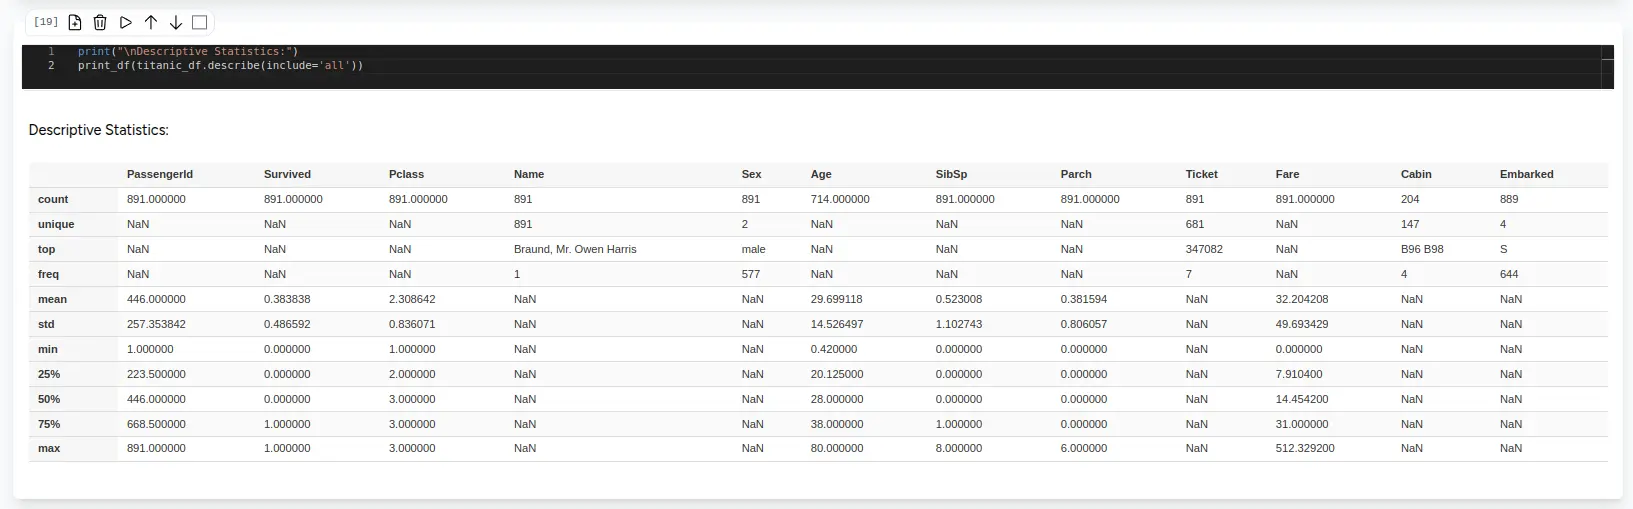
Task: Click the Fare 25% value 7.910400
Action: (x=1299, y=374)
